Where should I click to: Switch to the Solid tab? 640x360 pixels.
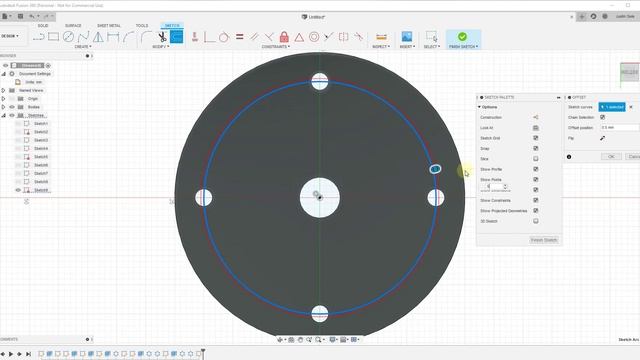[43, 26]
